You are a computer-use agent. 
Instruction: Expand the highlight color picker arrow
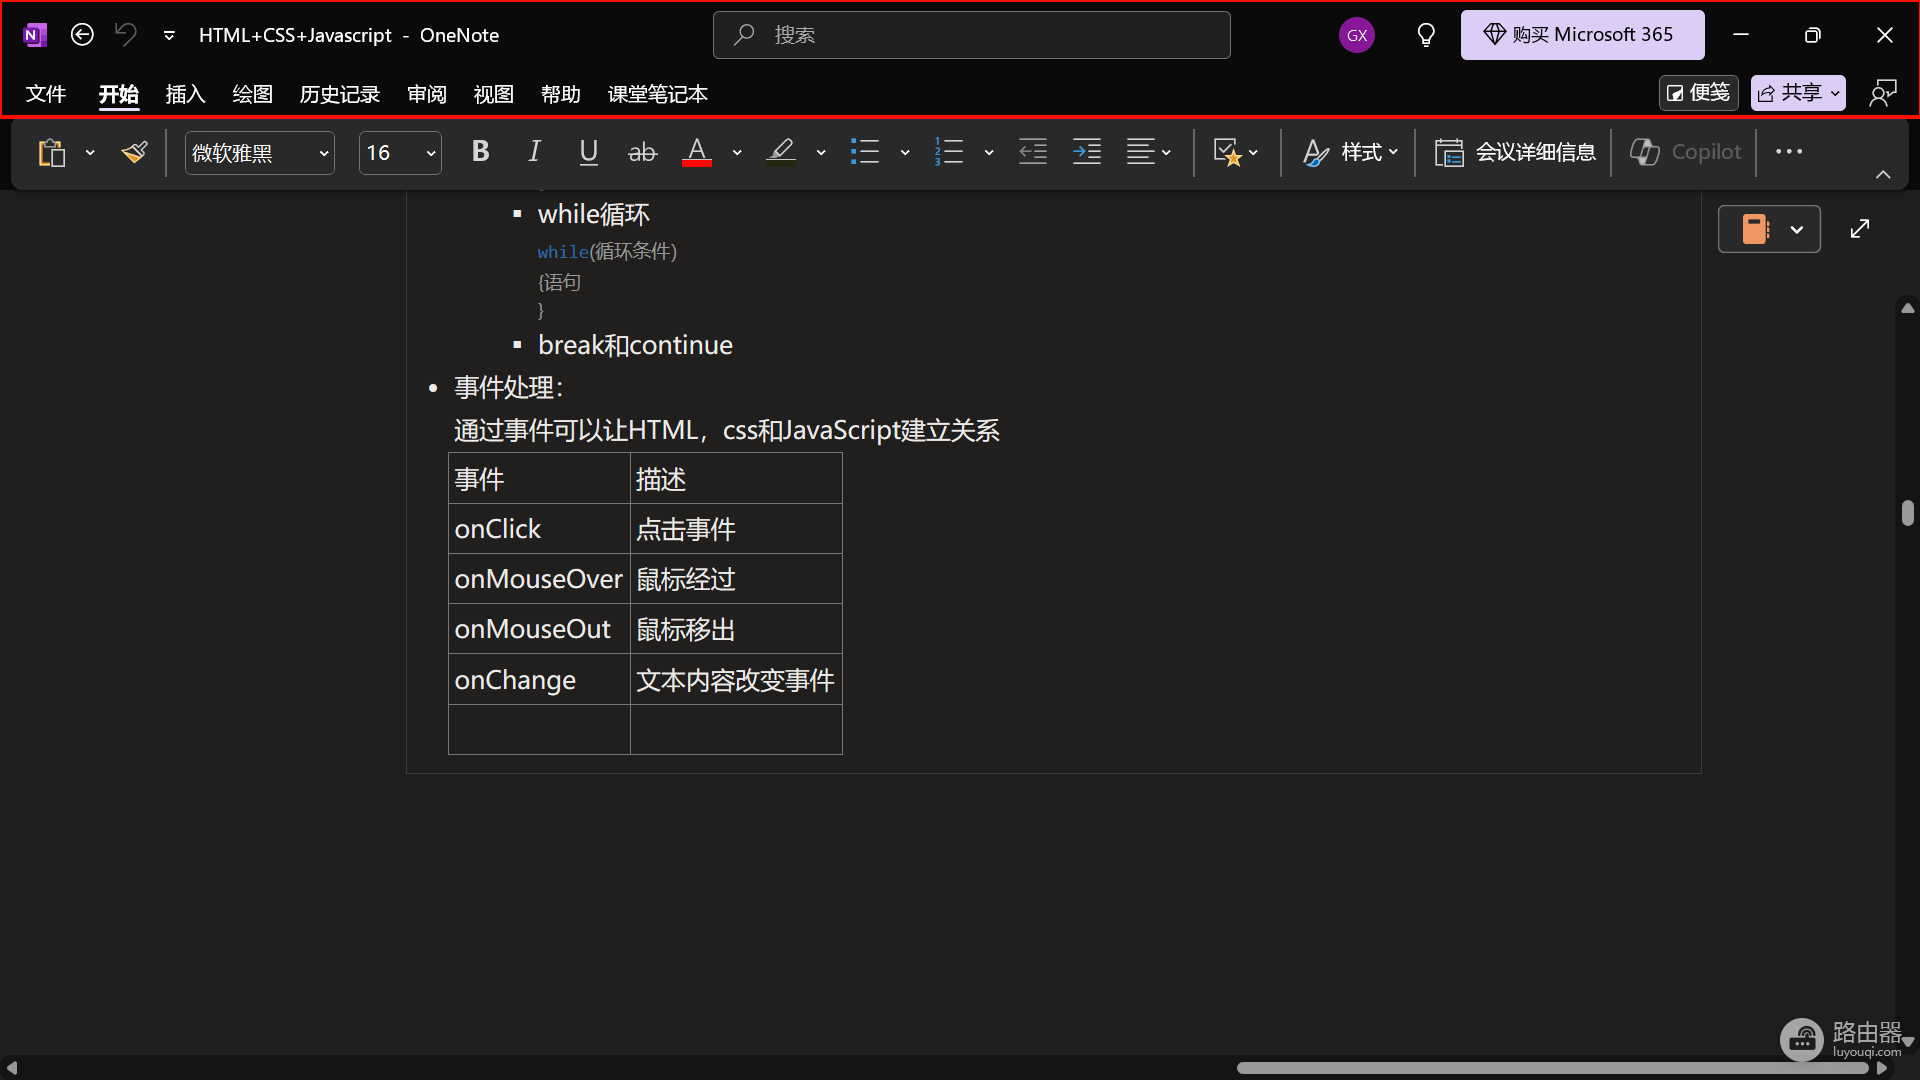[x=821, y=153]
